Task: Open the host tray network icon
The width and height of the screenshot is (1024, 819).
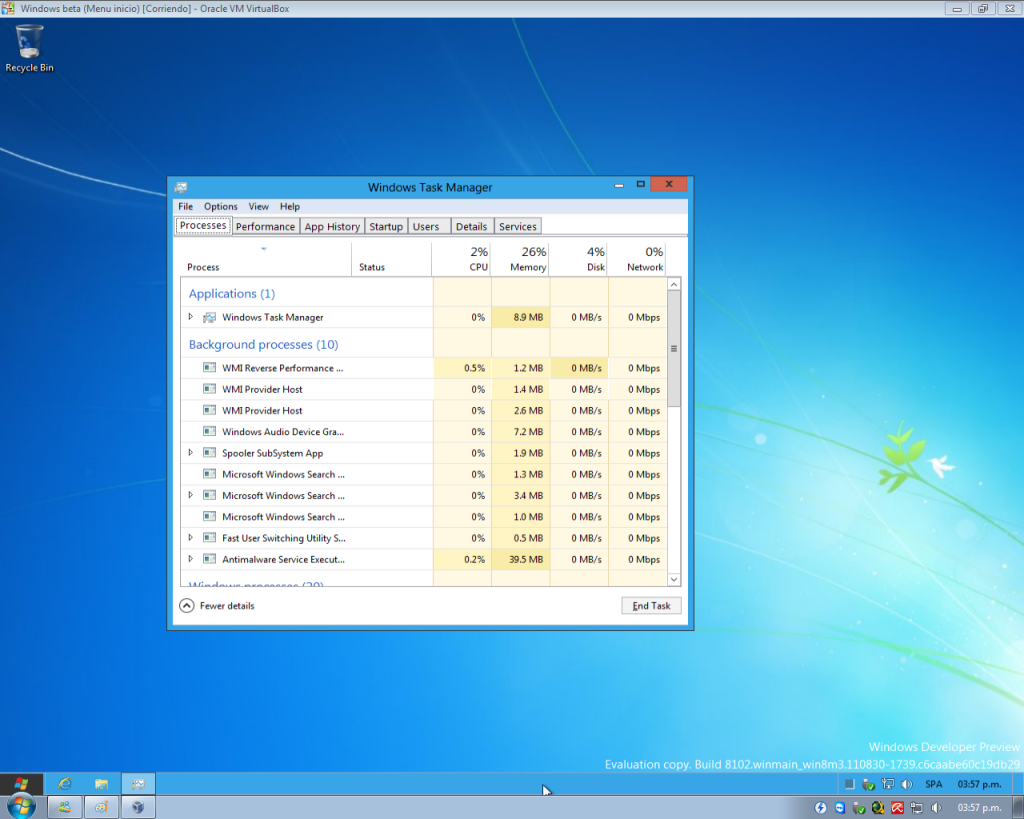Action: pos(917,808)
